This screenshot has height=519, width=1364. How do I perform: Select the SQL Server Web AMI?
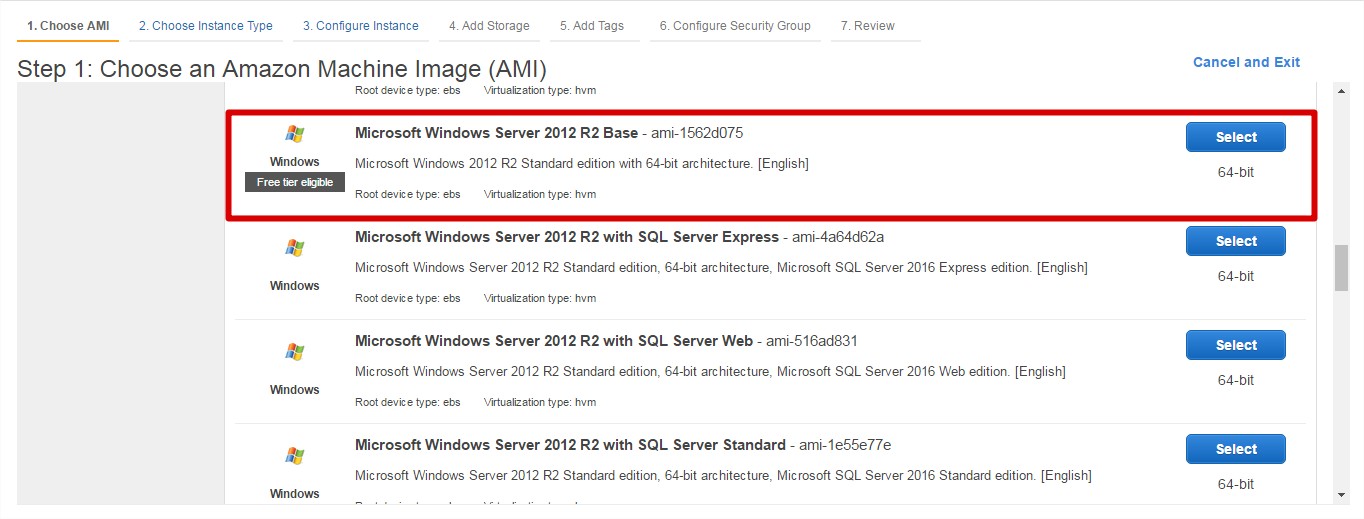[1236, 345]
